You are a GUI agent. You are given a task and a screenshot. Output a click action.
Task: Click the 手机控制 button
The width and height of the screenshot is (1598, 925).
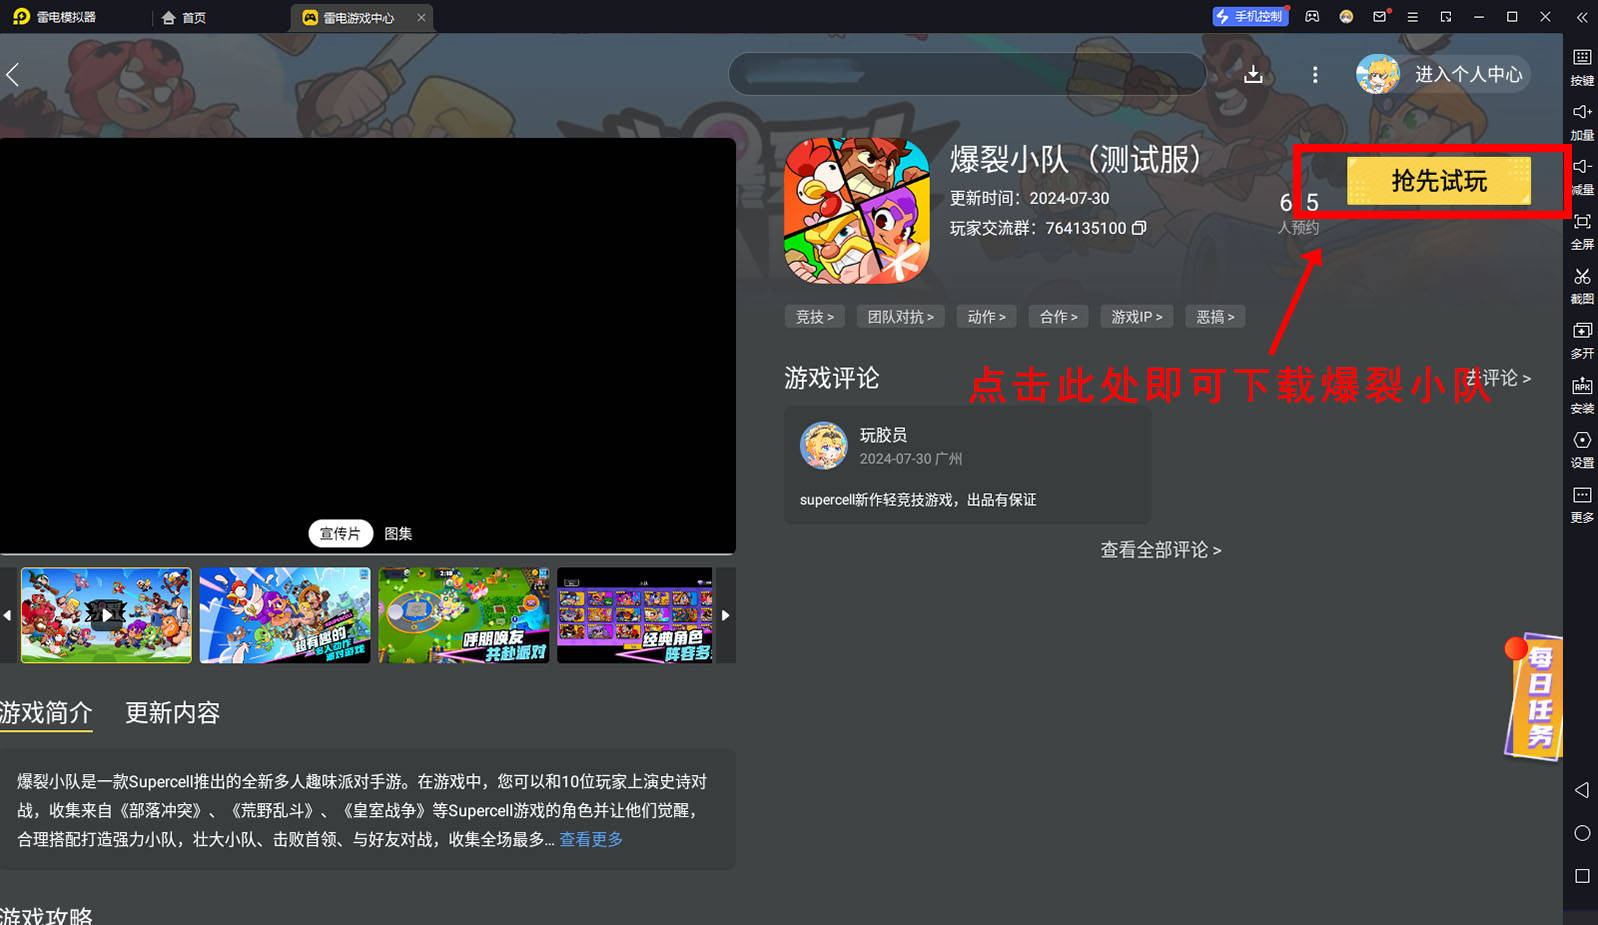point(1250,17)
